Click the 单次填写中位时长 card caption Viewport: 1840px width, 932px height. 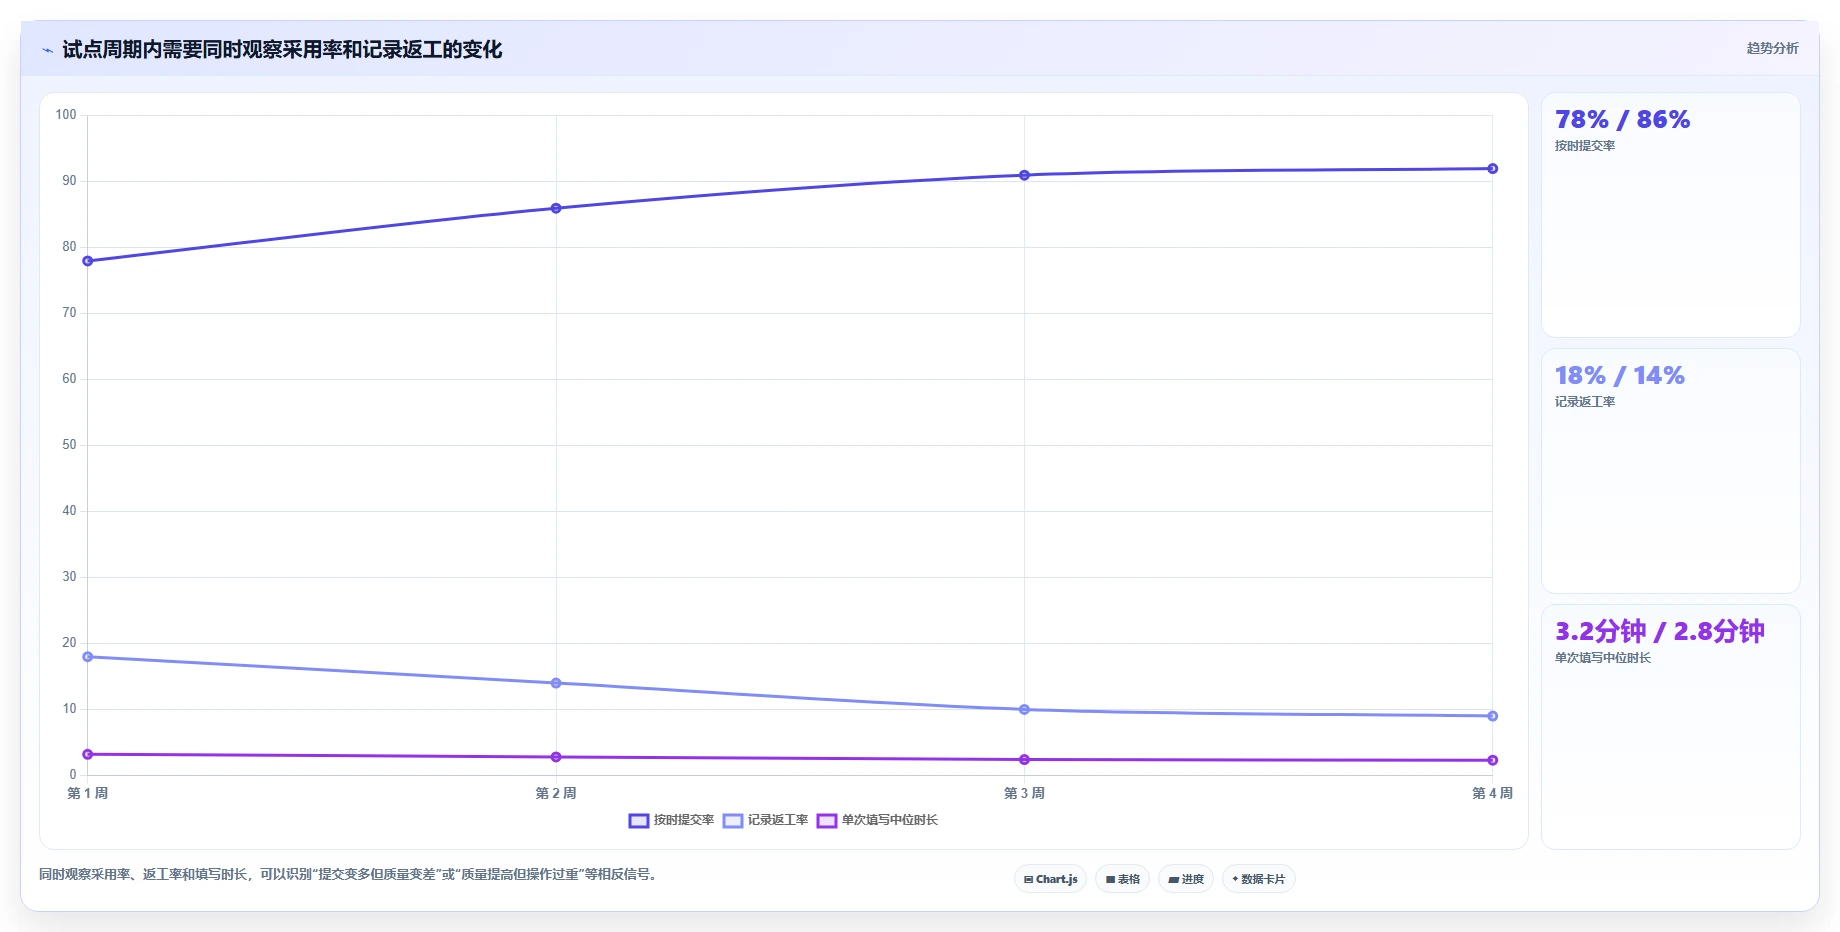pos(1603,658)
